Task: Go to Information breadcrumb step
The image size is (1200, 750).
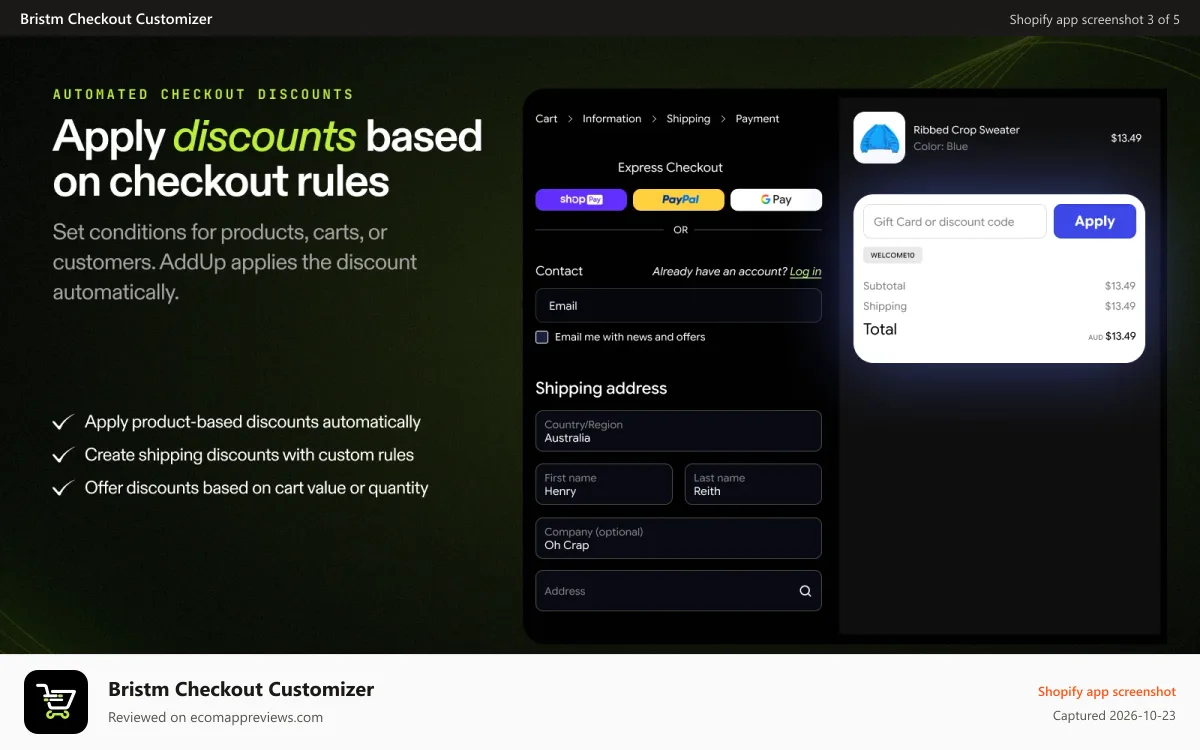Action: 612,119
